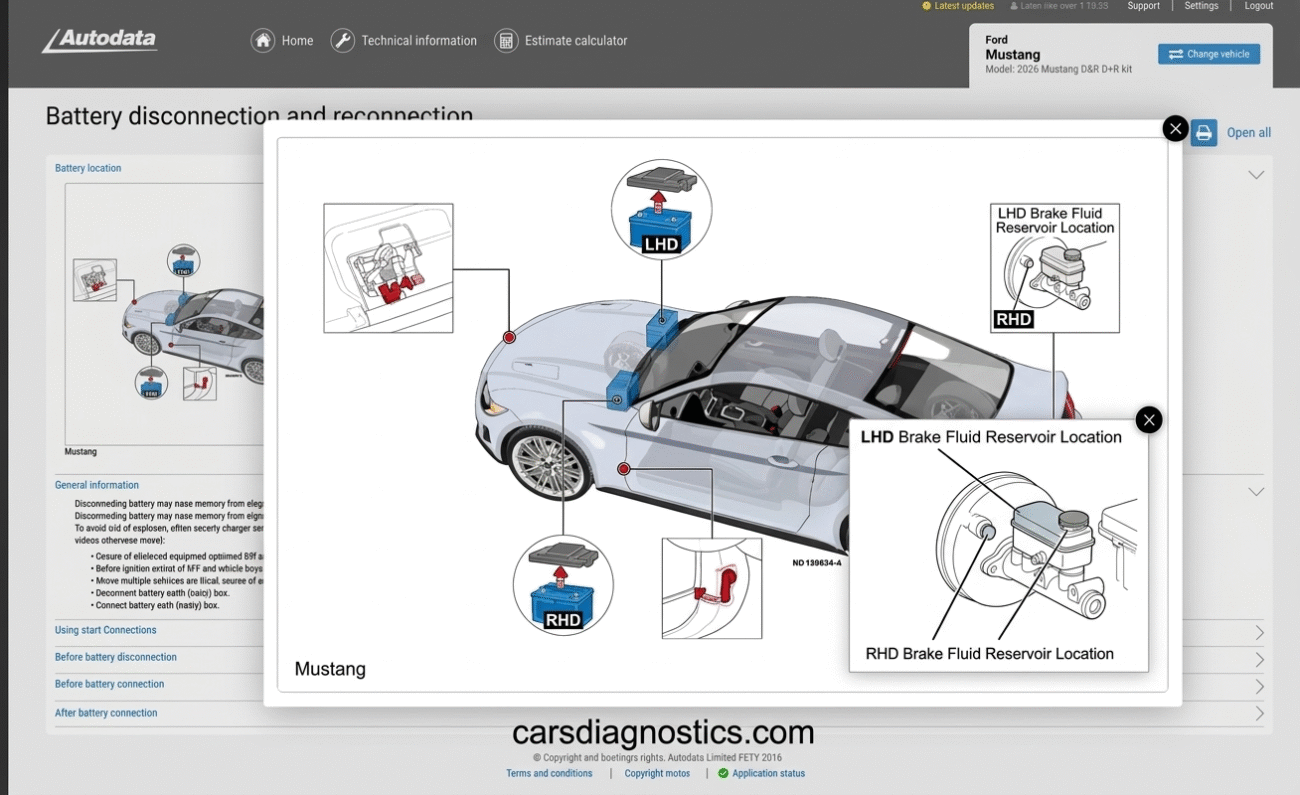
Task: Click the Application status link
Action: click(768, 773)
